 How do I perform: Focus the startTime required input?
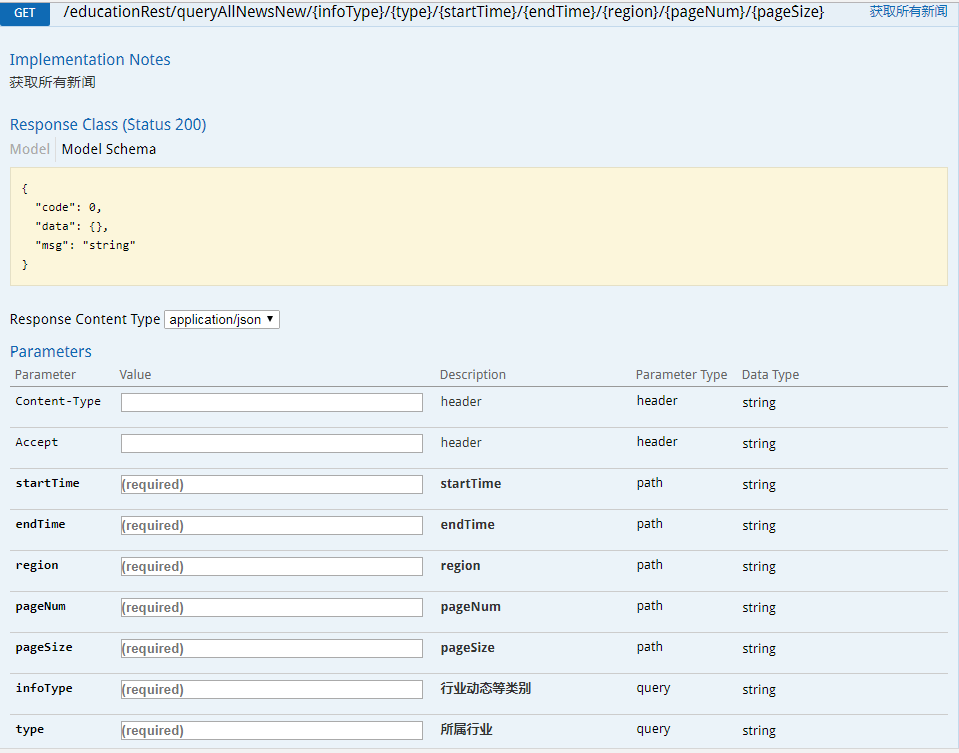(x=272, y=484)
